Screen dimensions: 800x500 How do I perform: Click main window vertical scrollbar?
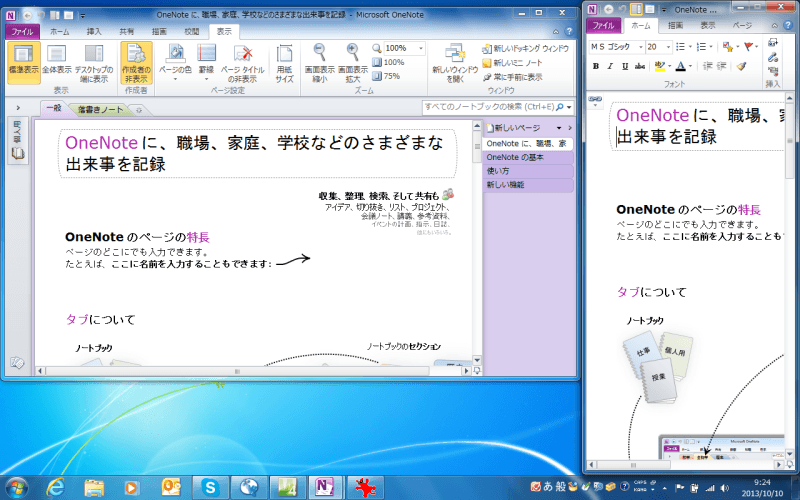coord(477,242)
